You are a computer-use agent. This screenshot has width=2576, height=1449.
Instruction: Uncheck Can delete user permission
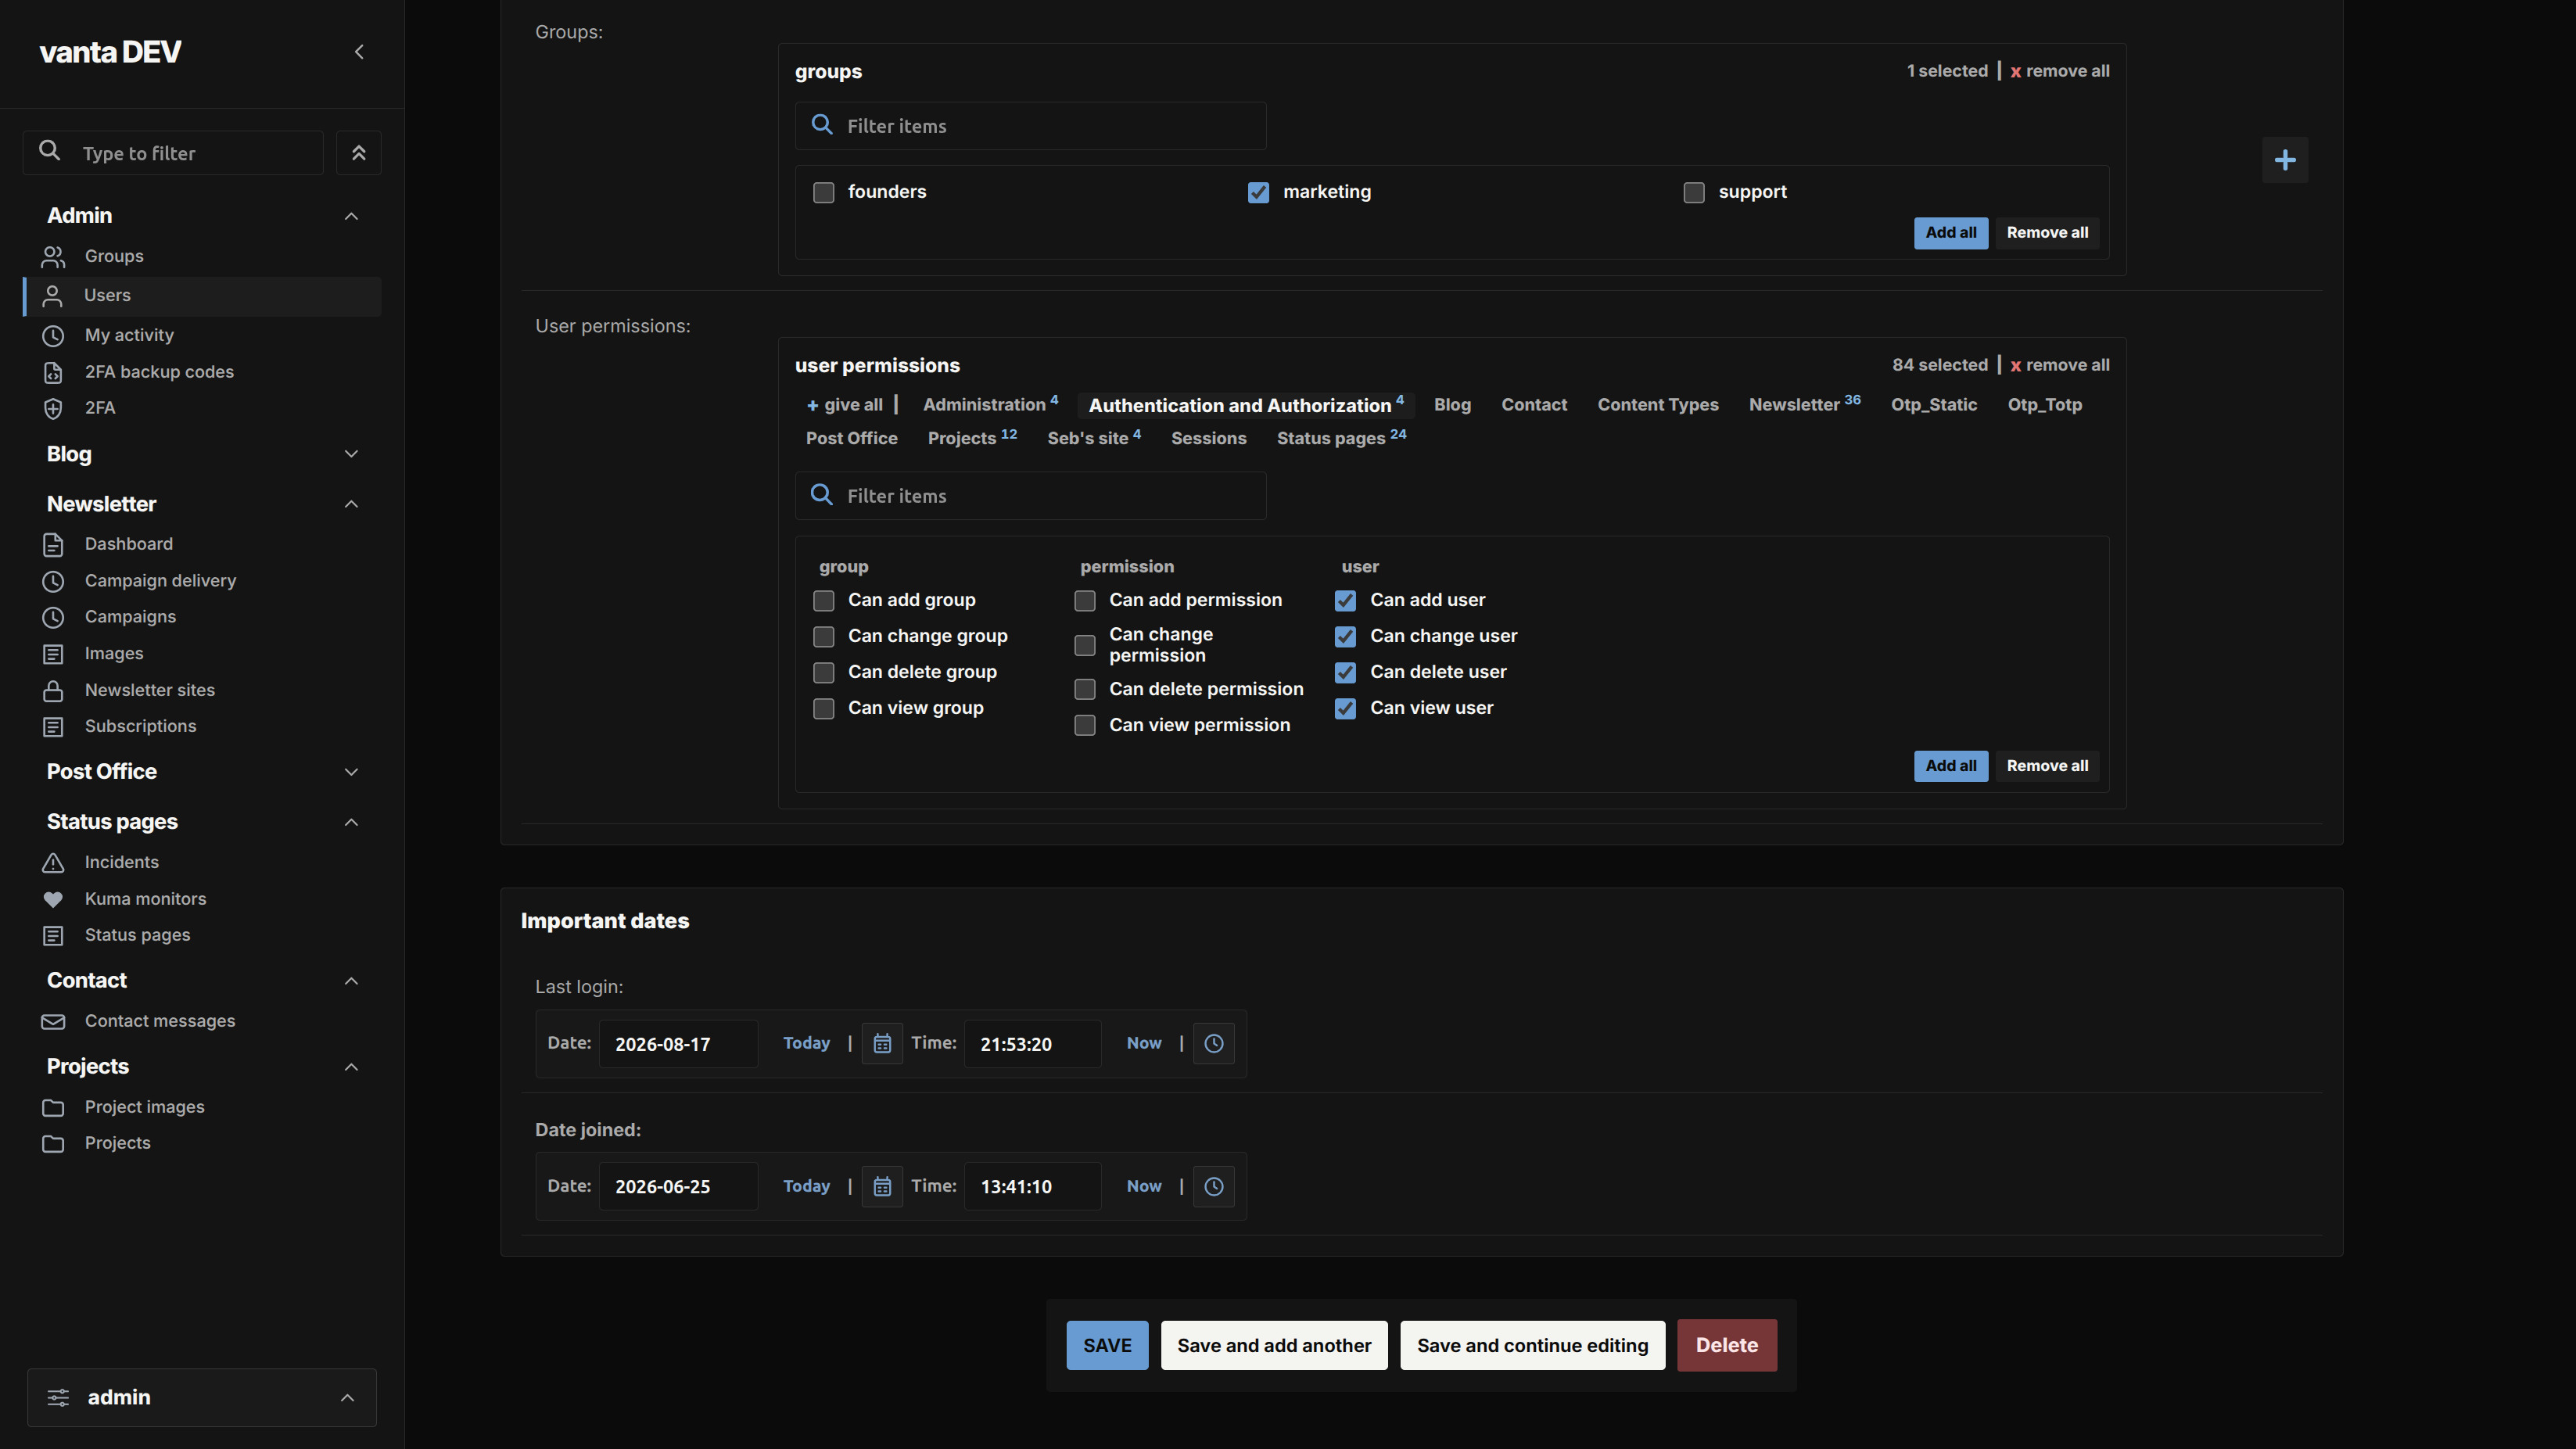[1345, 672]
